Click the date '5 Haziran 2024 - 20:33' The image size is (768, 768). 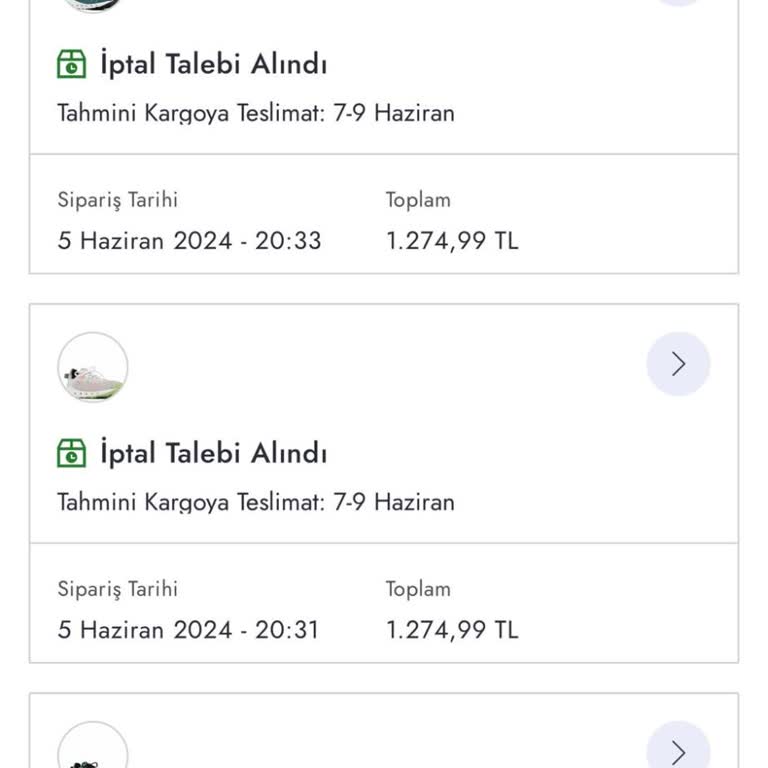(x=189, y=241)
